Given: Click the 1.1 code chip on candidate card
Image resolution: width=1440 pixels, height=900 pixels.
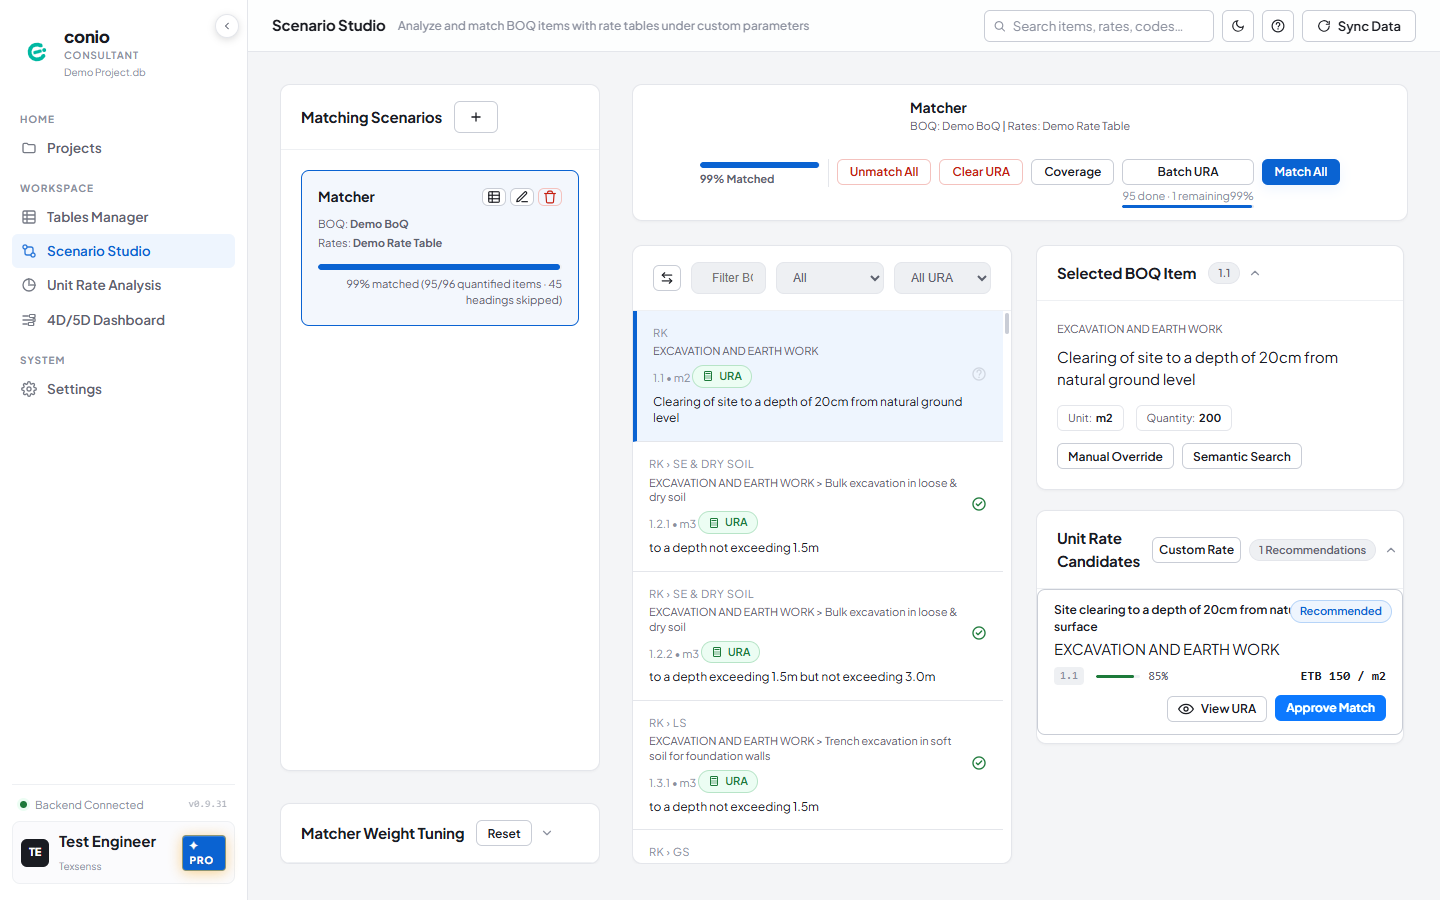Looking at the screenshot, I should point(1069,676).
